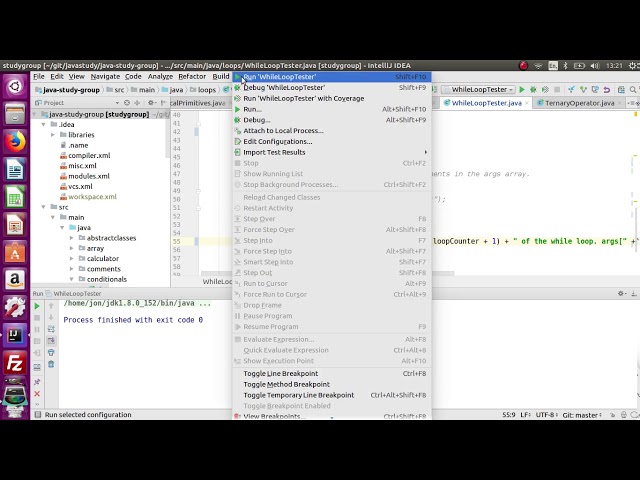Click the Update Project VCS icon
This screenshot has width=640, height=480.
(x=571, y=89)
